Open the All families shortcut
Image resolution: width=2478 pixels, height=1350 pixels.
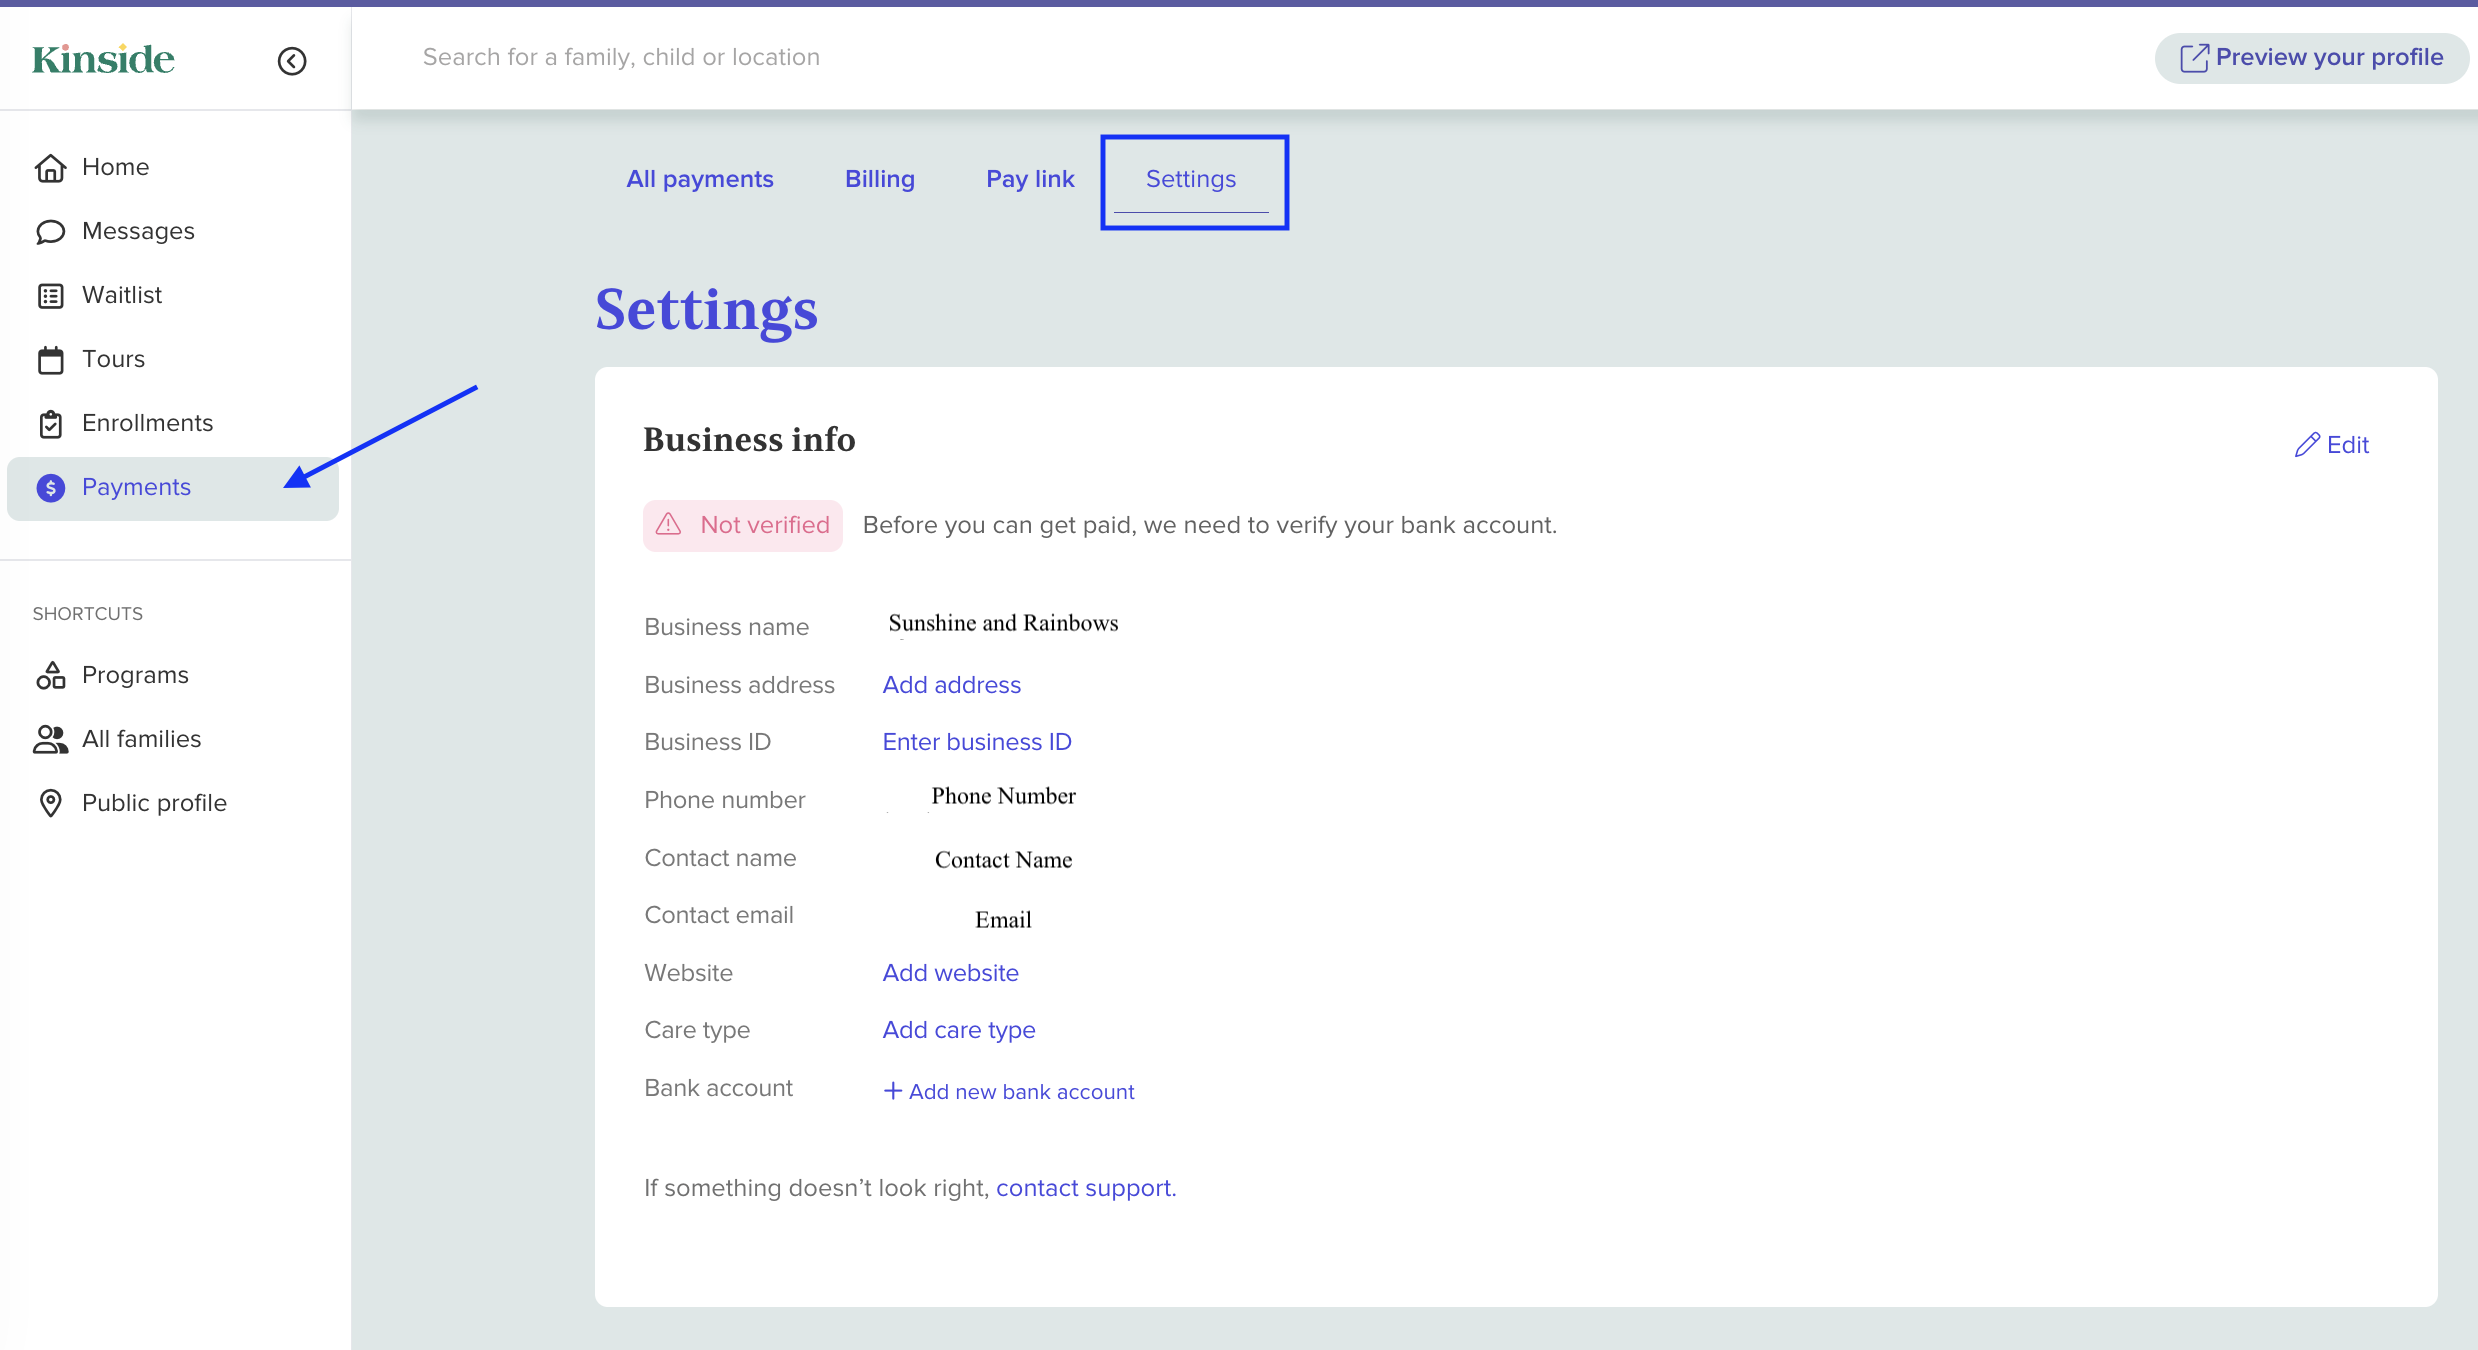(x=173, y=739)
